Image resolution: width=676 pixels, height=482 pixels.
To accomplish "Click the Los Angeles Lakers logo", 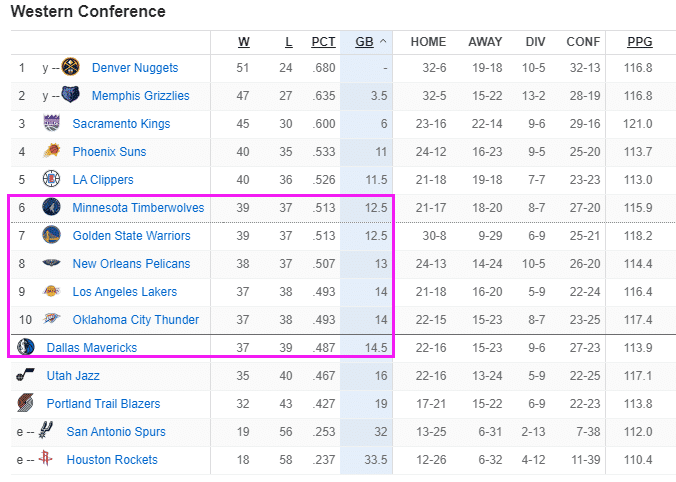I will (52, 292).
